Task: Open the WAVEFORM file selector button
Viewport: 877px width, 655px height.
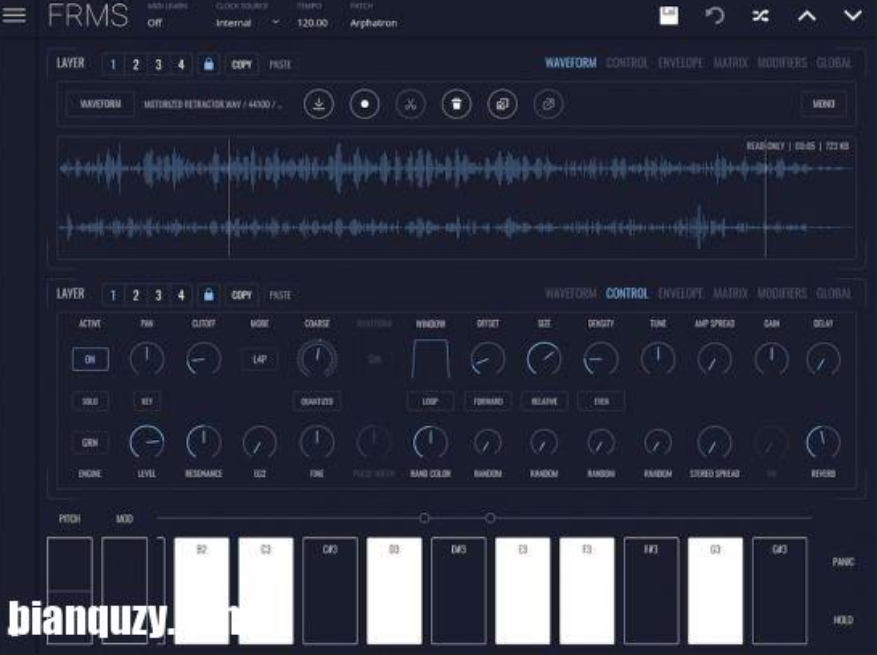Action: pos(100,104)
